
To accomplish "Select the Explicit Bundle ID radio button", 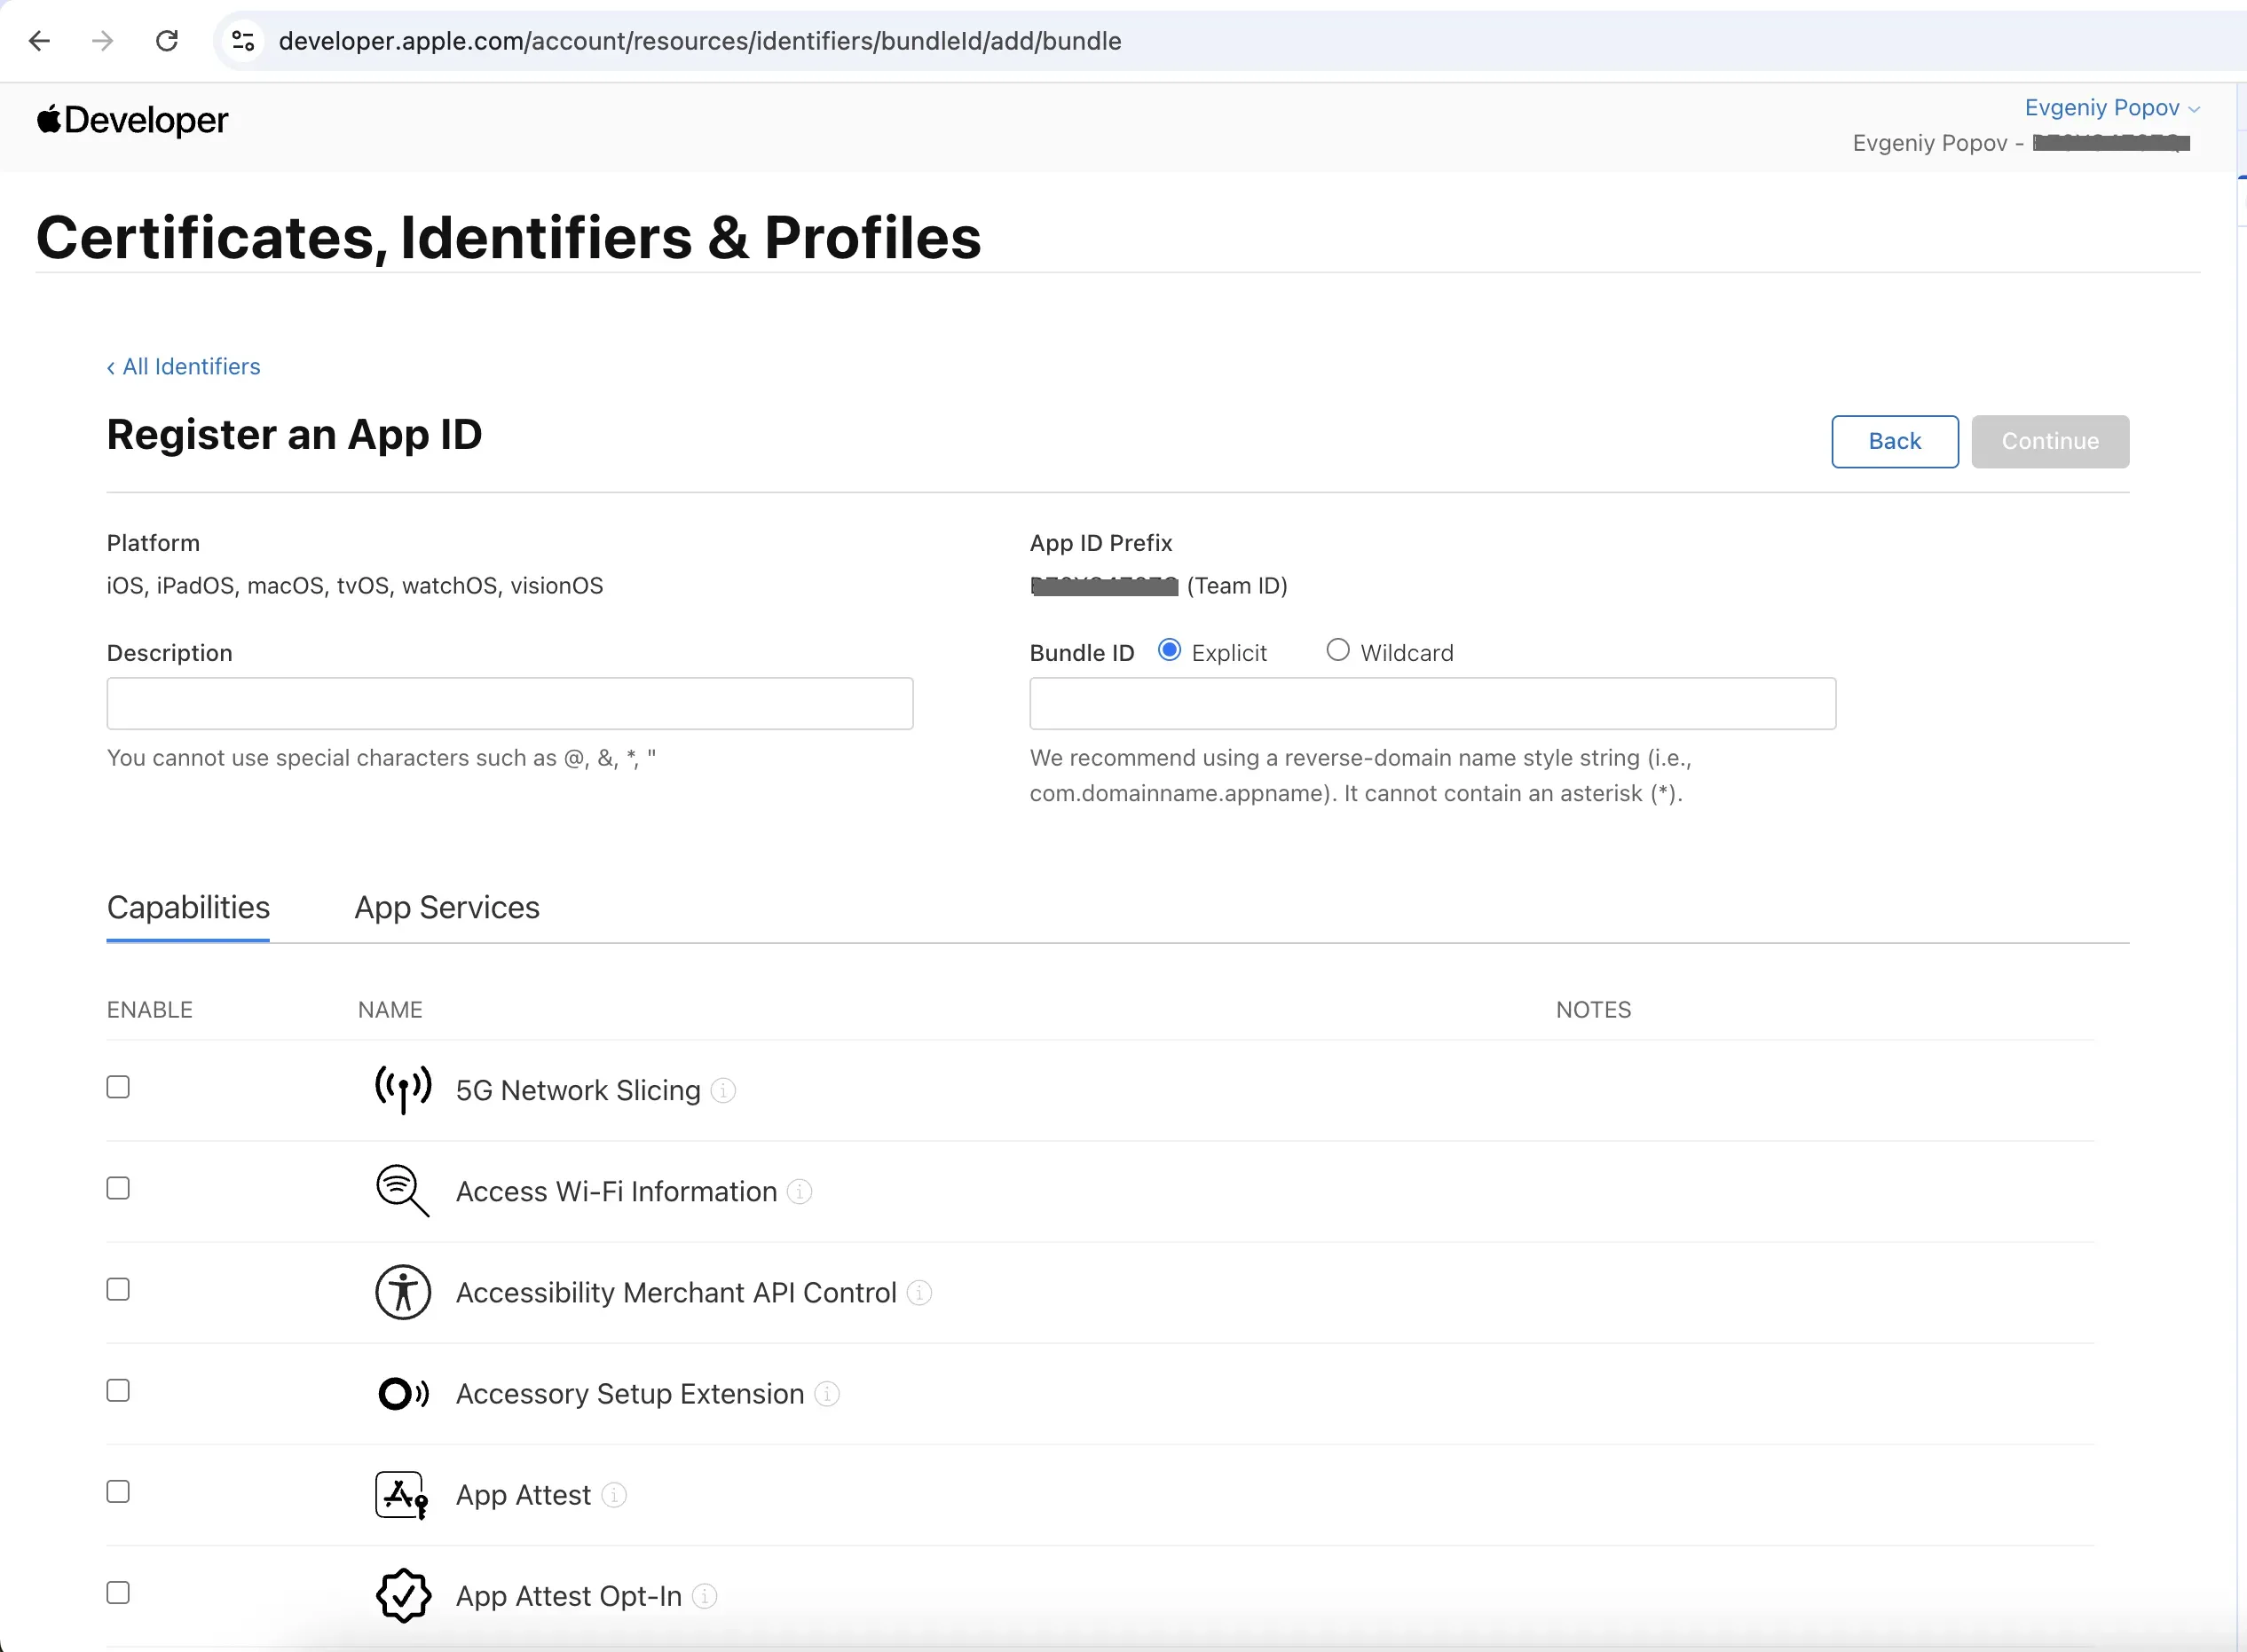I will click(1169, 650).
